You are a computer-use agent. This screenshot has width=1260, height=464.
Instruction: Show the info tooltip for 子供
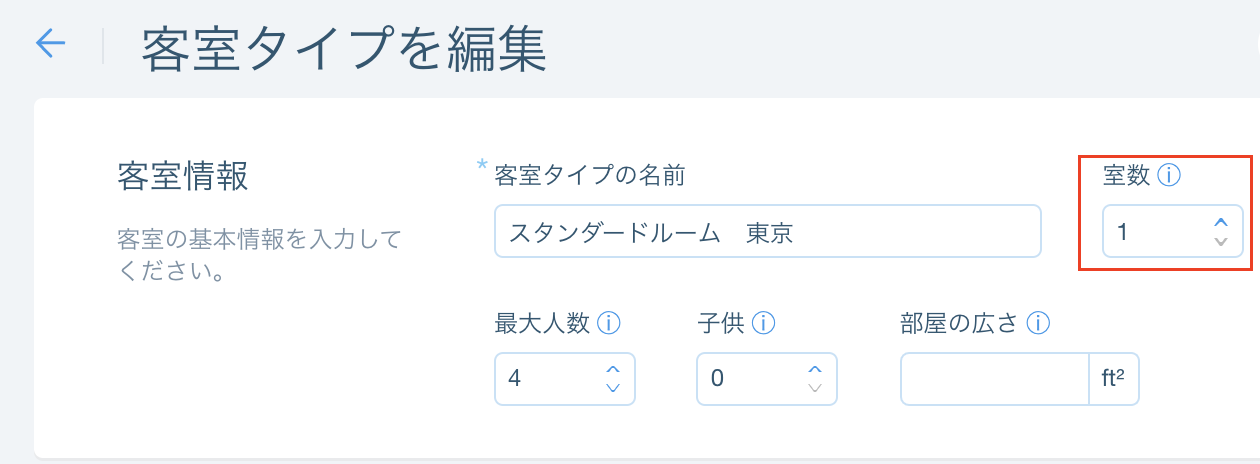click(764, 323)
